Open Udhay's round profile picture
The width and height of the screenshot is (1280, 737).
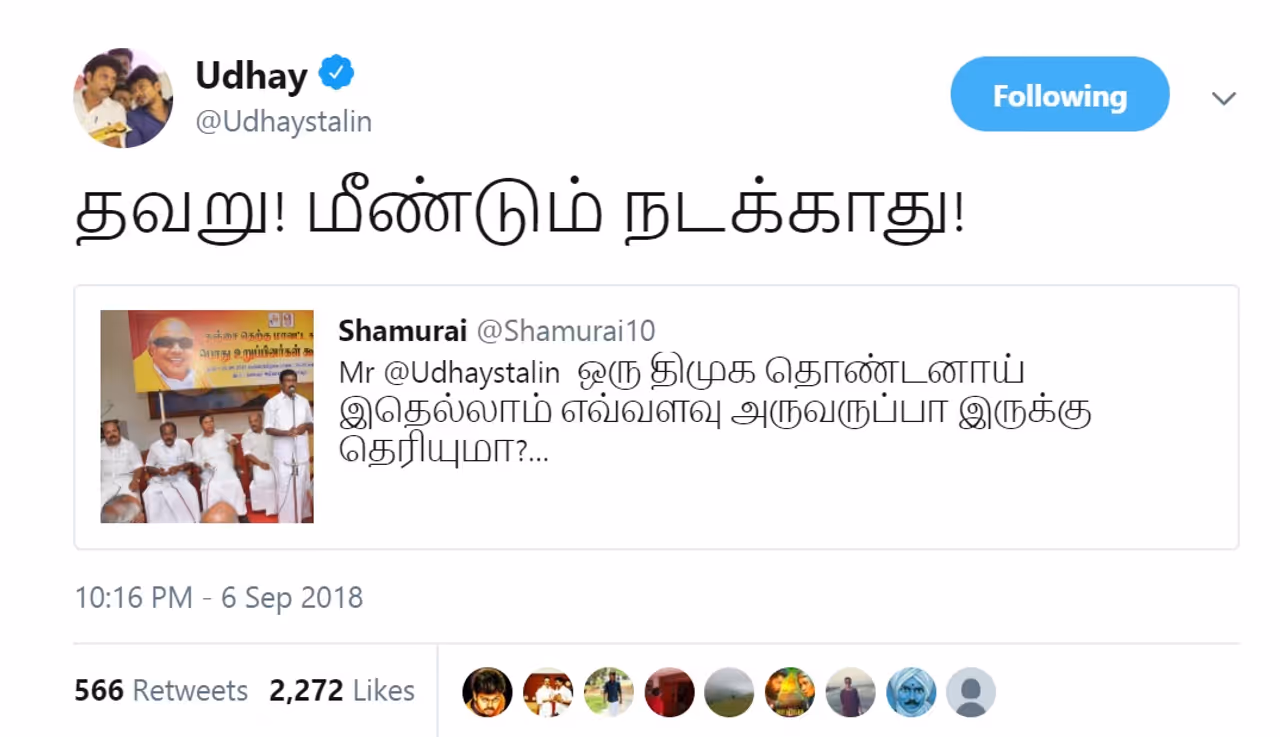point(123,98)
